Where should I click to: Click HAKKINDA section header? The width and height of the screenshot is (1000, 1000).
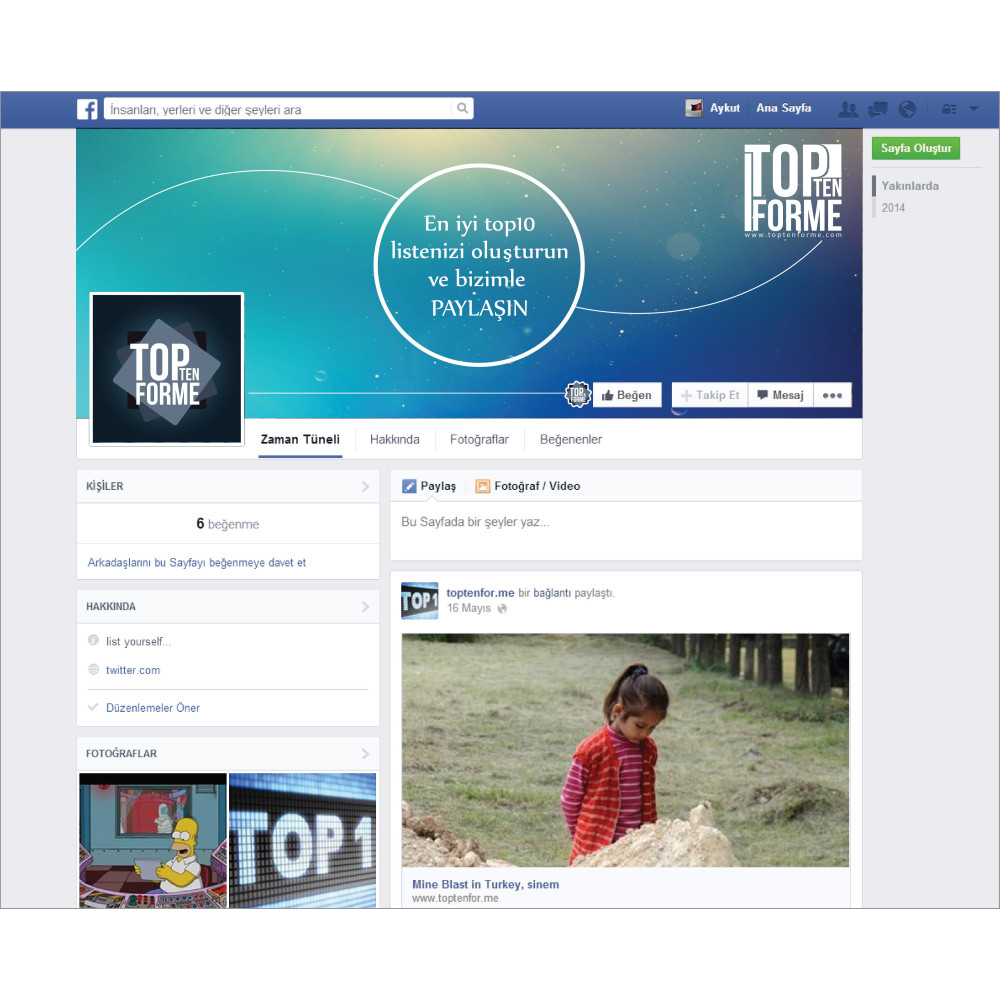tap(111, 607)
